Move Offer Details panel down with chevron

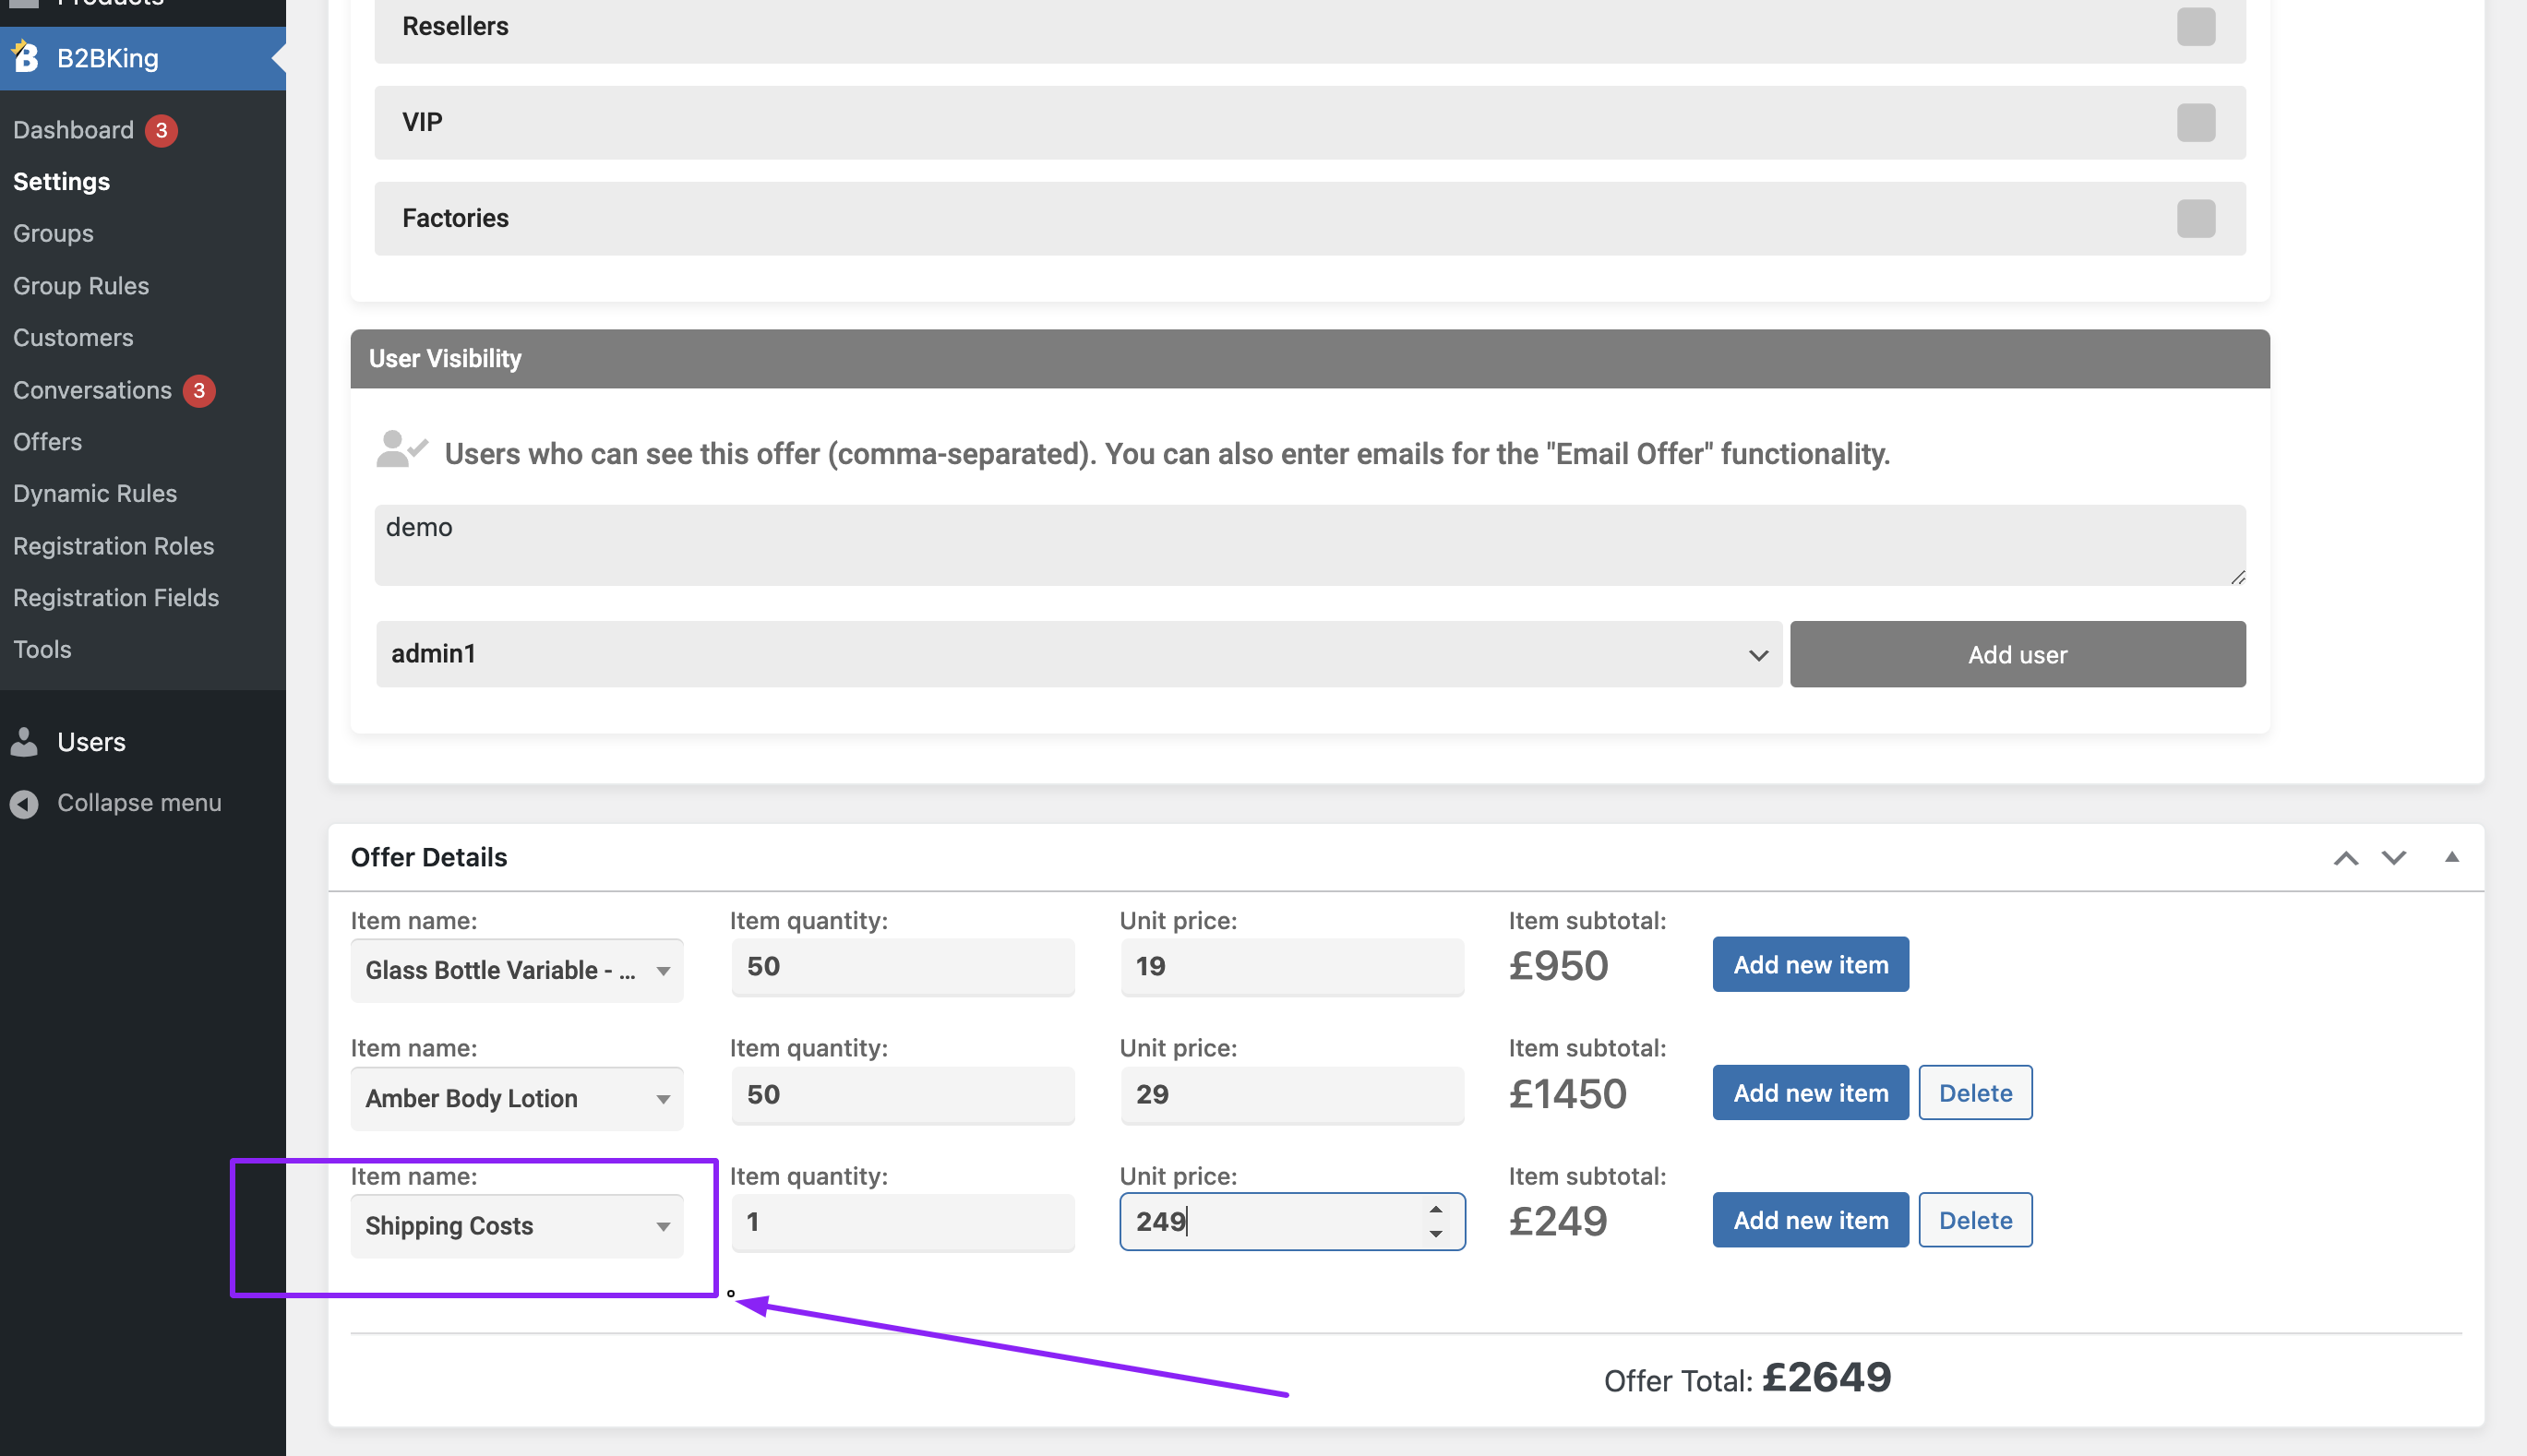[x=2394, y=858]
